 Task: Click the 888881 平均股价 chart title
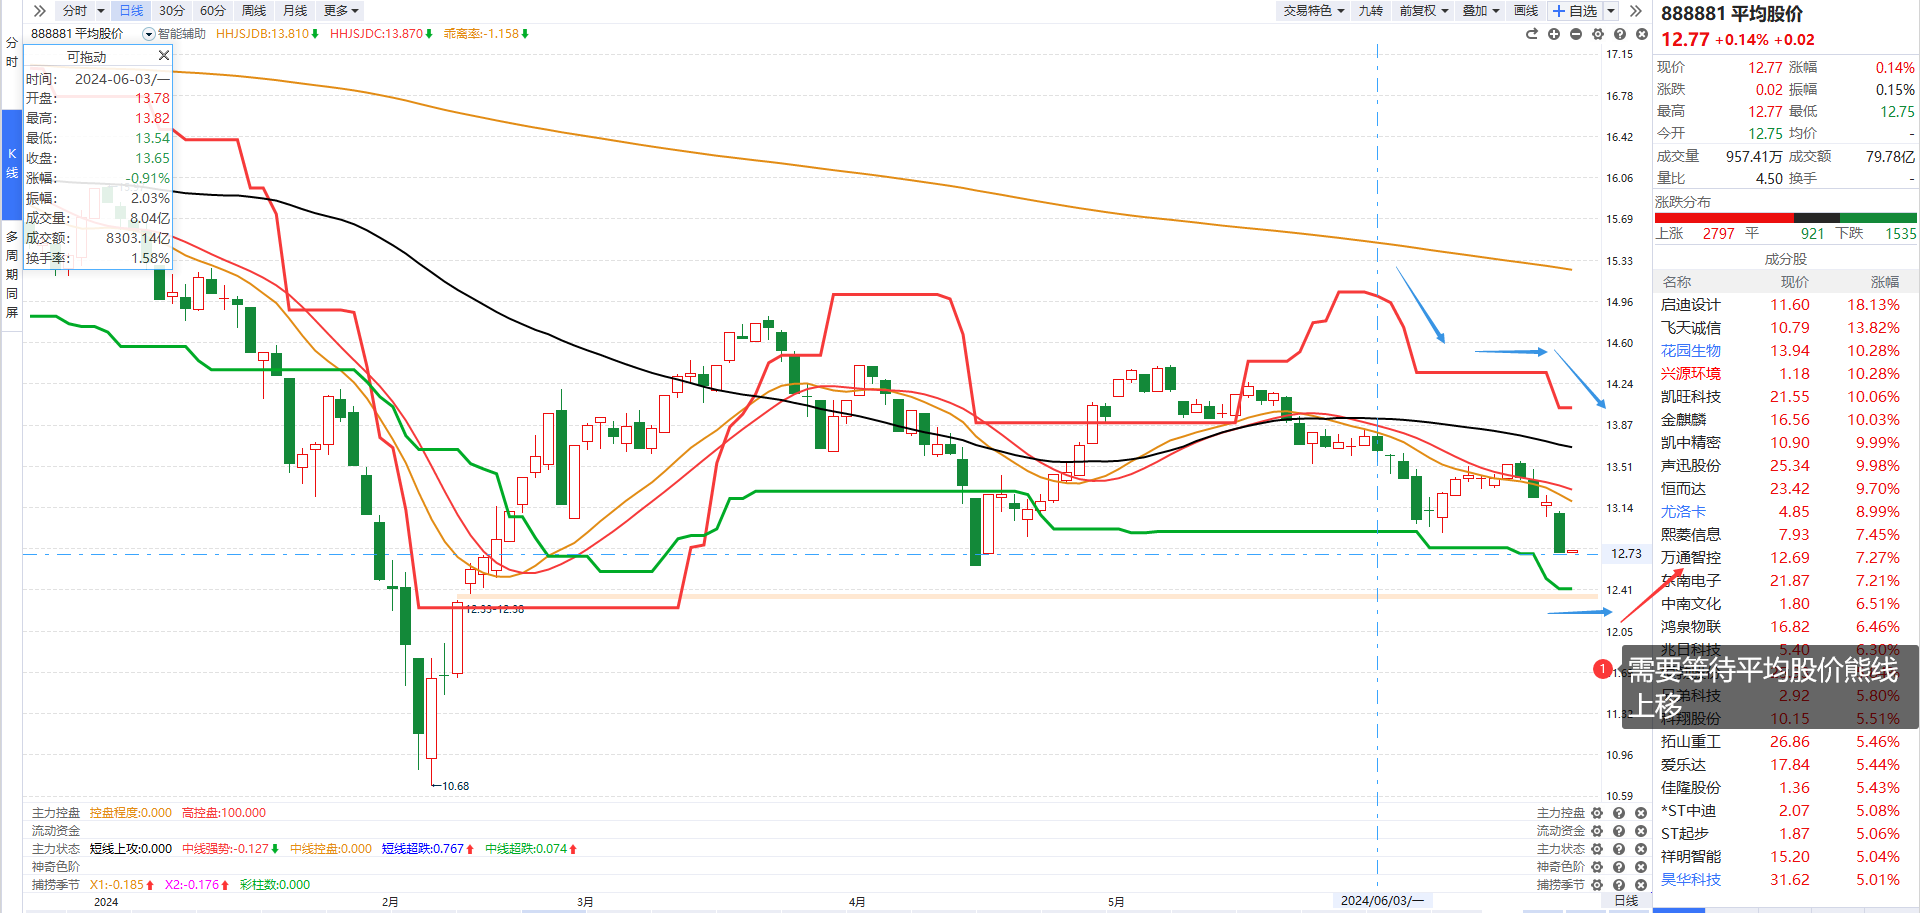pos(77,34)
